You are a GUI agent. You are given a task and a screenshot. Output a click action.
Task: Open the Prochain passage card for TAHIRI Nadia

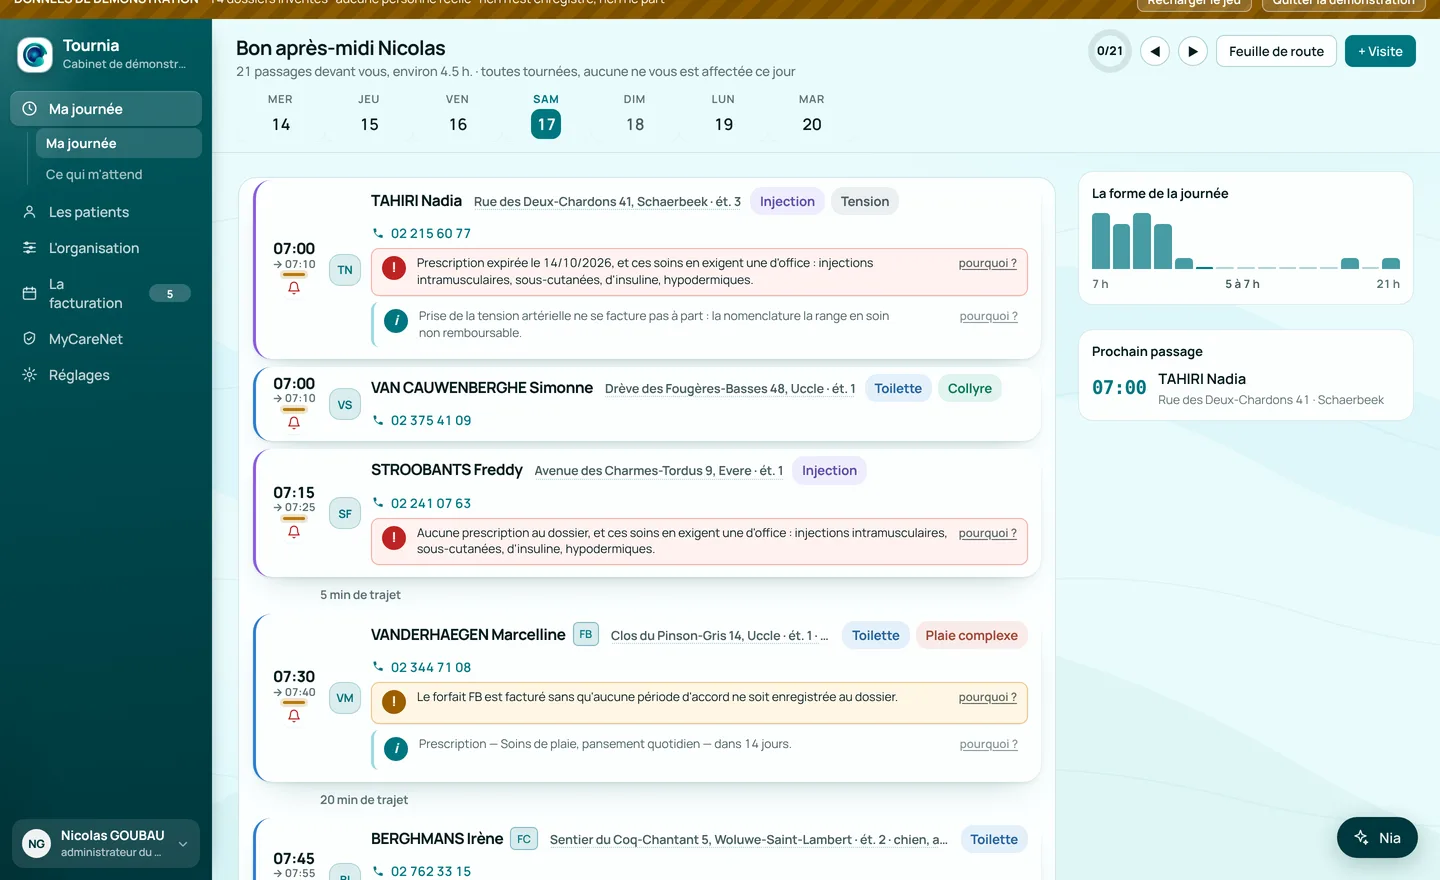[x=1245, y=375]
